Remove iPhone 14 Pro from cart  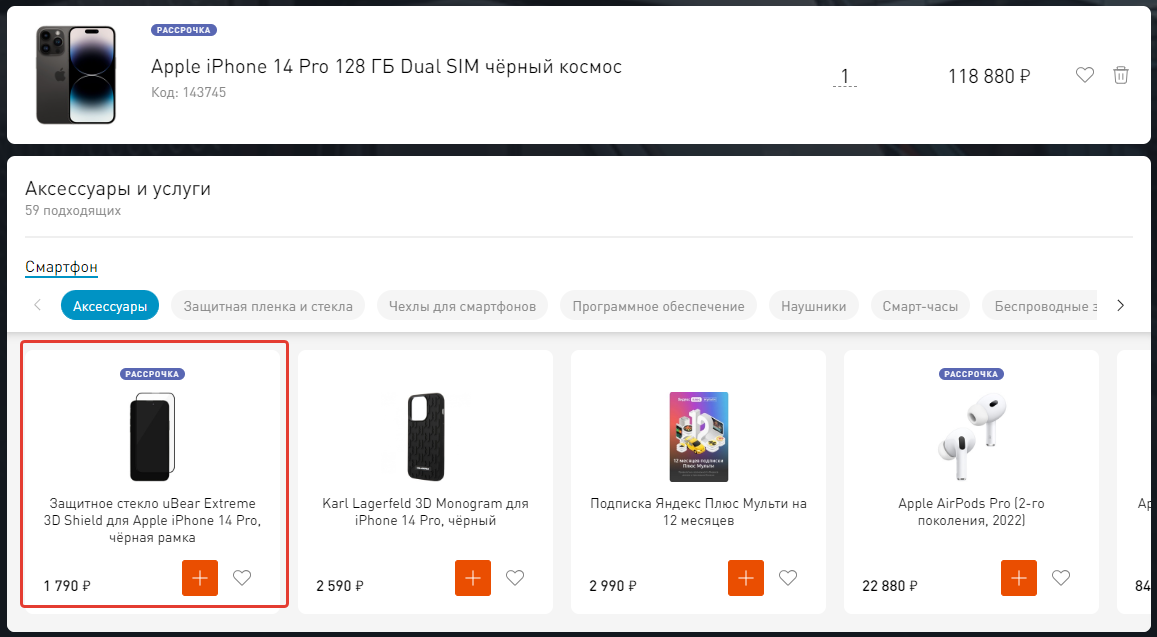tap(1121, 75)
